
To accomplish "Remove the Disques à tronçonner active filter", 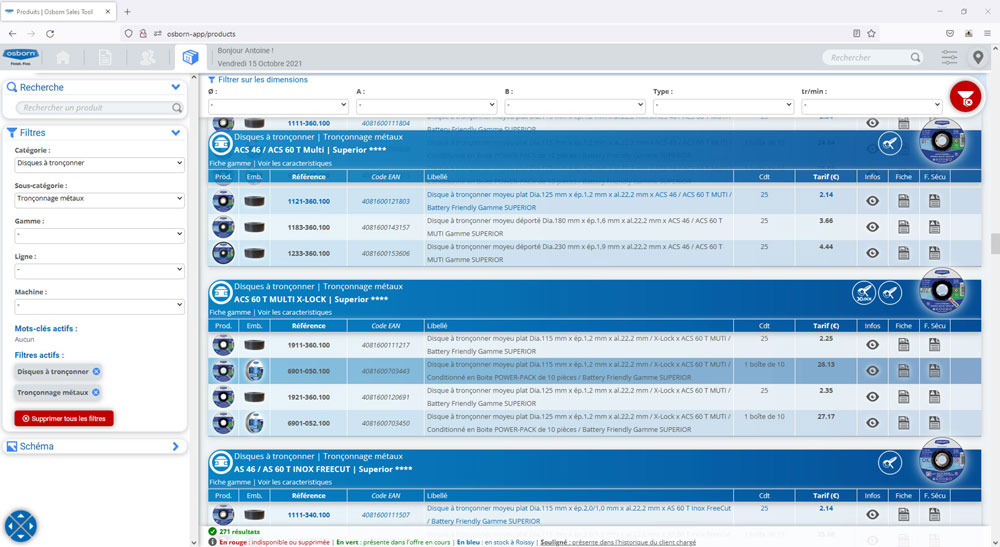I will click(x=96, y=372).
